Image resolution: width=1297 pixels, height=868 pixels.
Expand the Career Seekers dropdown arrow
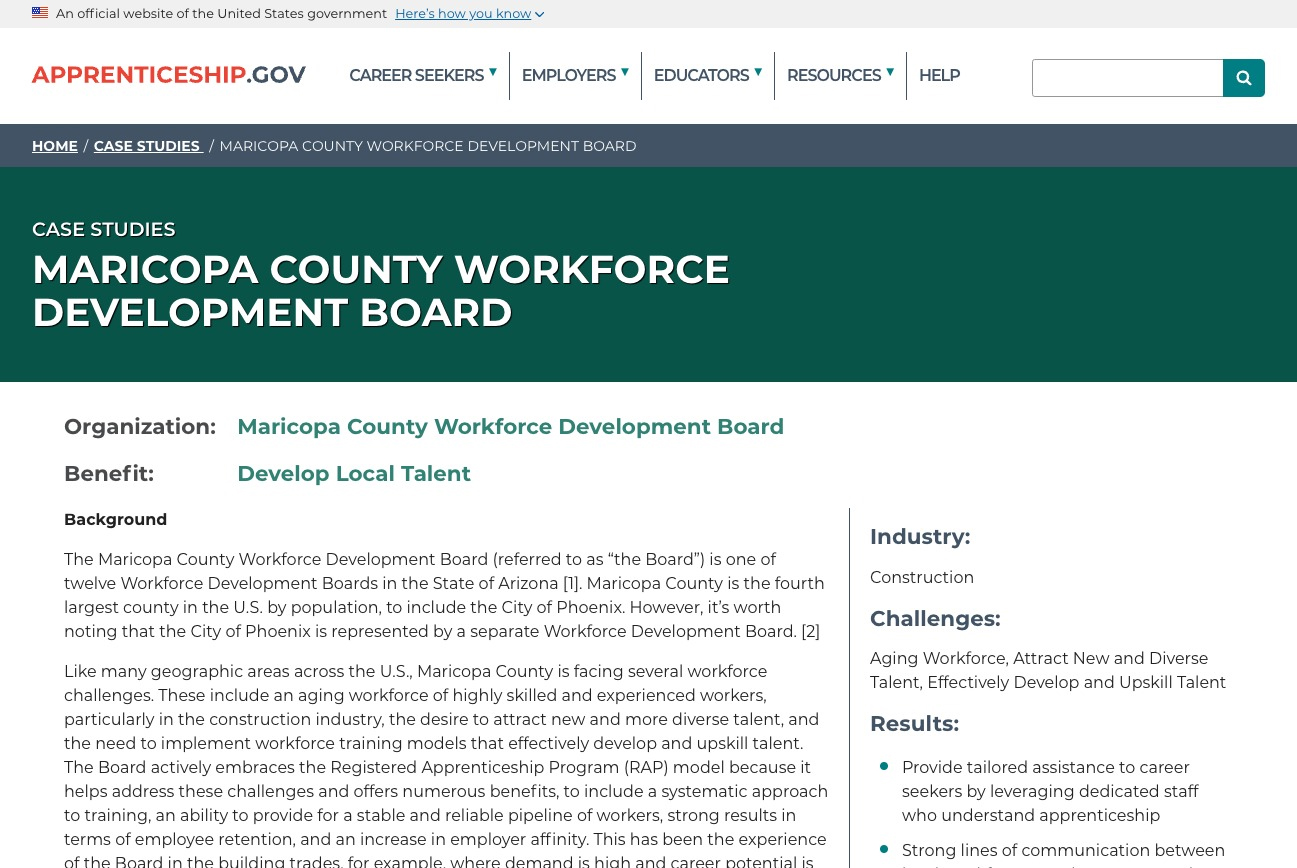tap(492, 72)
